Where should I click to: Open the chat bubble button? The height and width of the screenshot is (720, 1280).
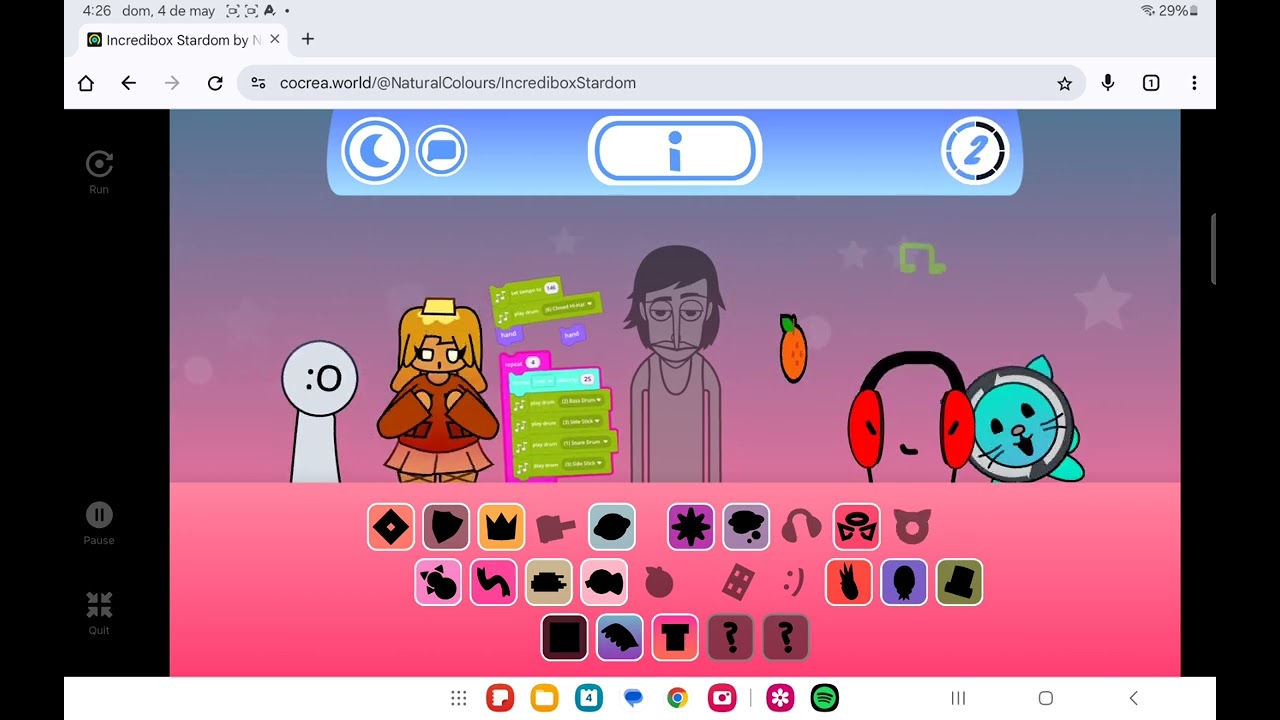[x=441, y=151]
